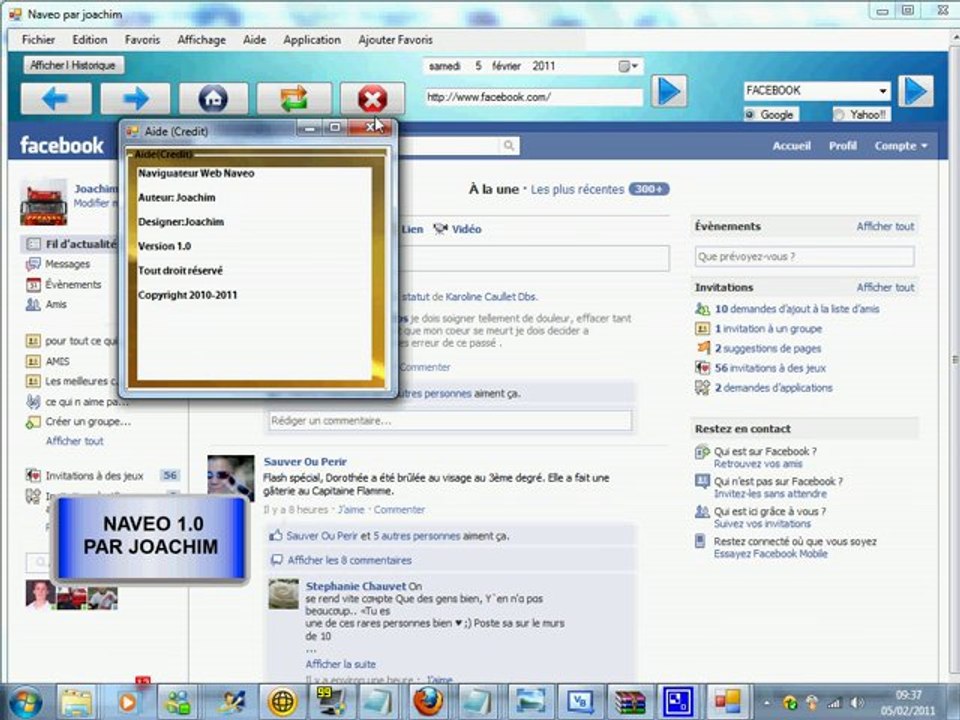Click Essayez Facebook Mobile link

[x=770, y=554]
